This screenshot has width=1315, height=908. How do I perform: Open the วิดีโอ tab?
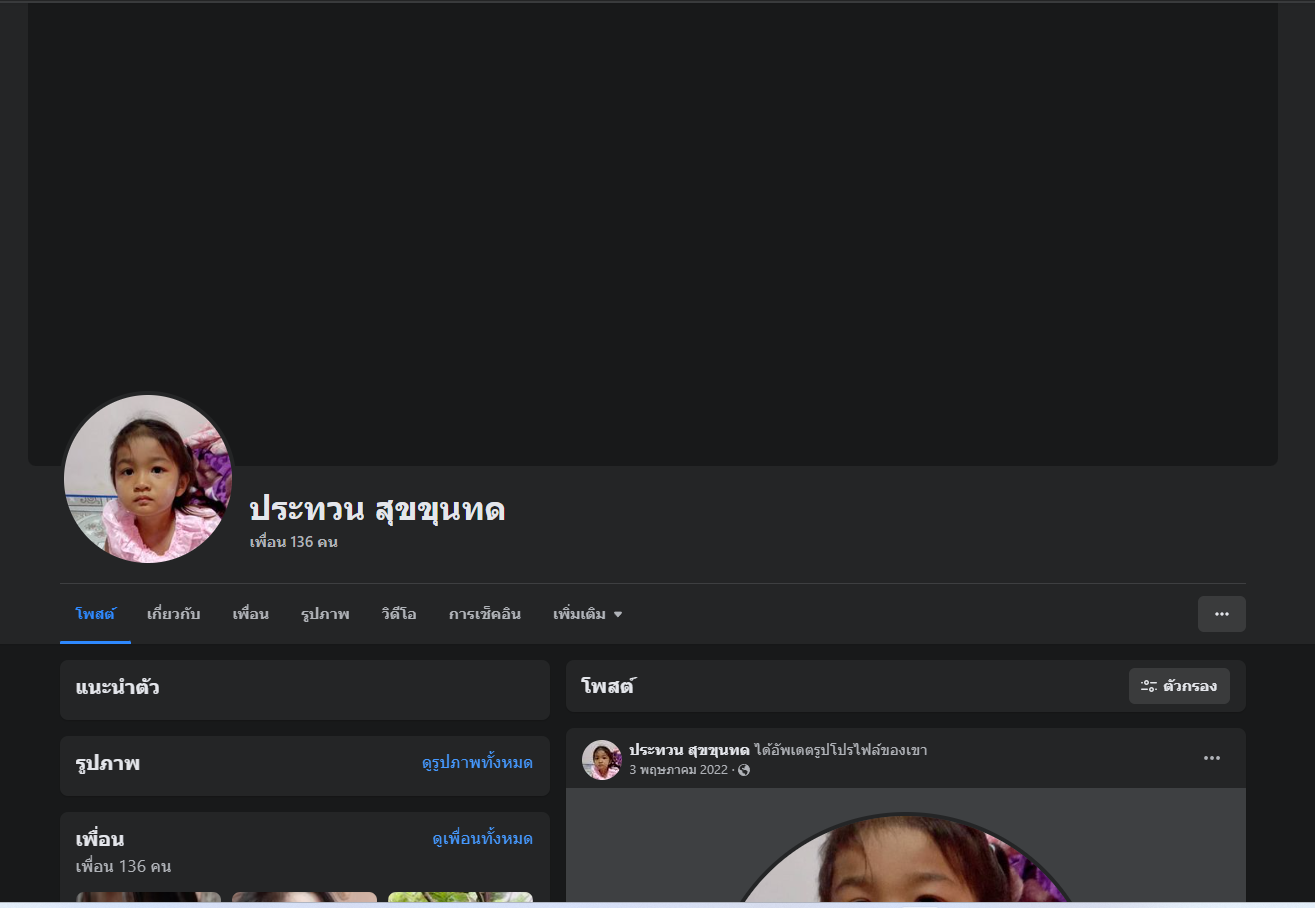click(399, 614)
